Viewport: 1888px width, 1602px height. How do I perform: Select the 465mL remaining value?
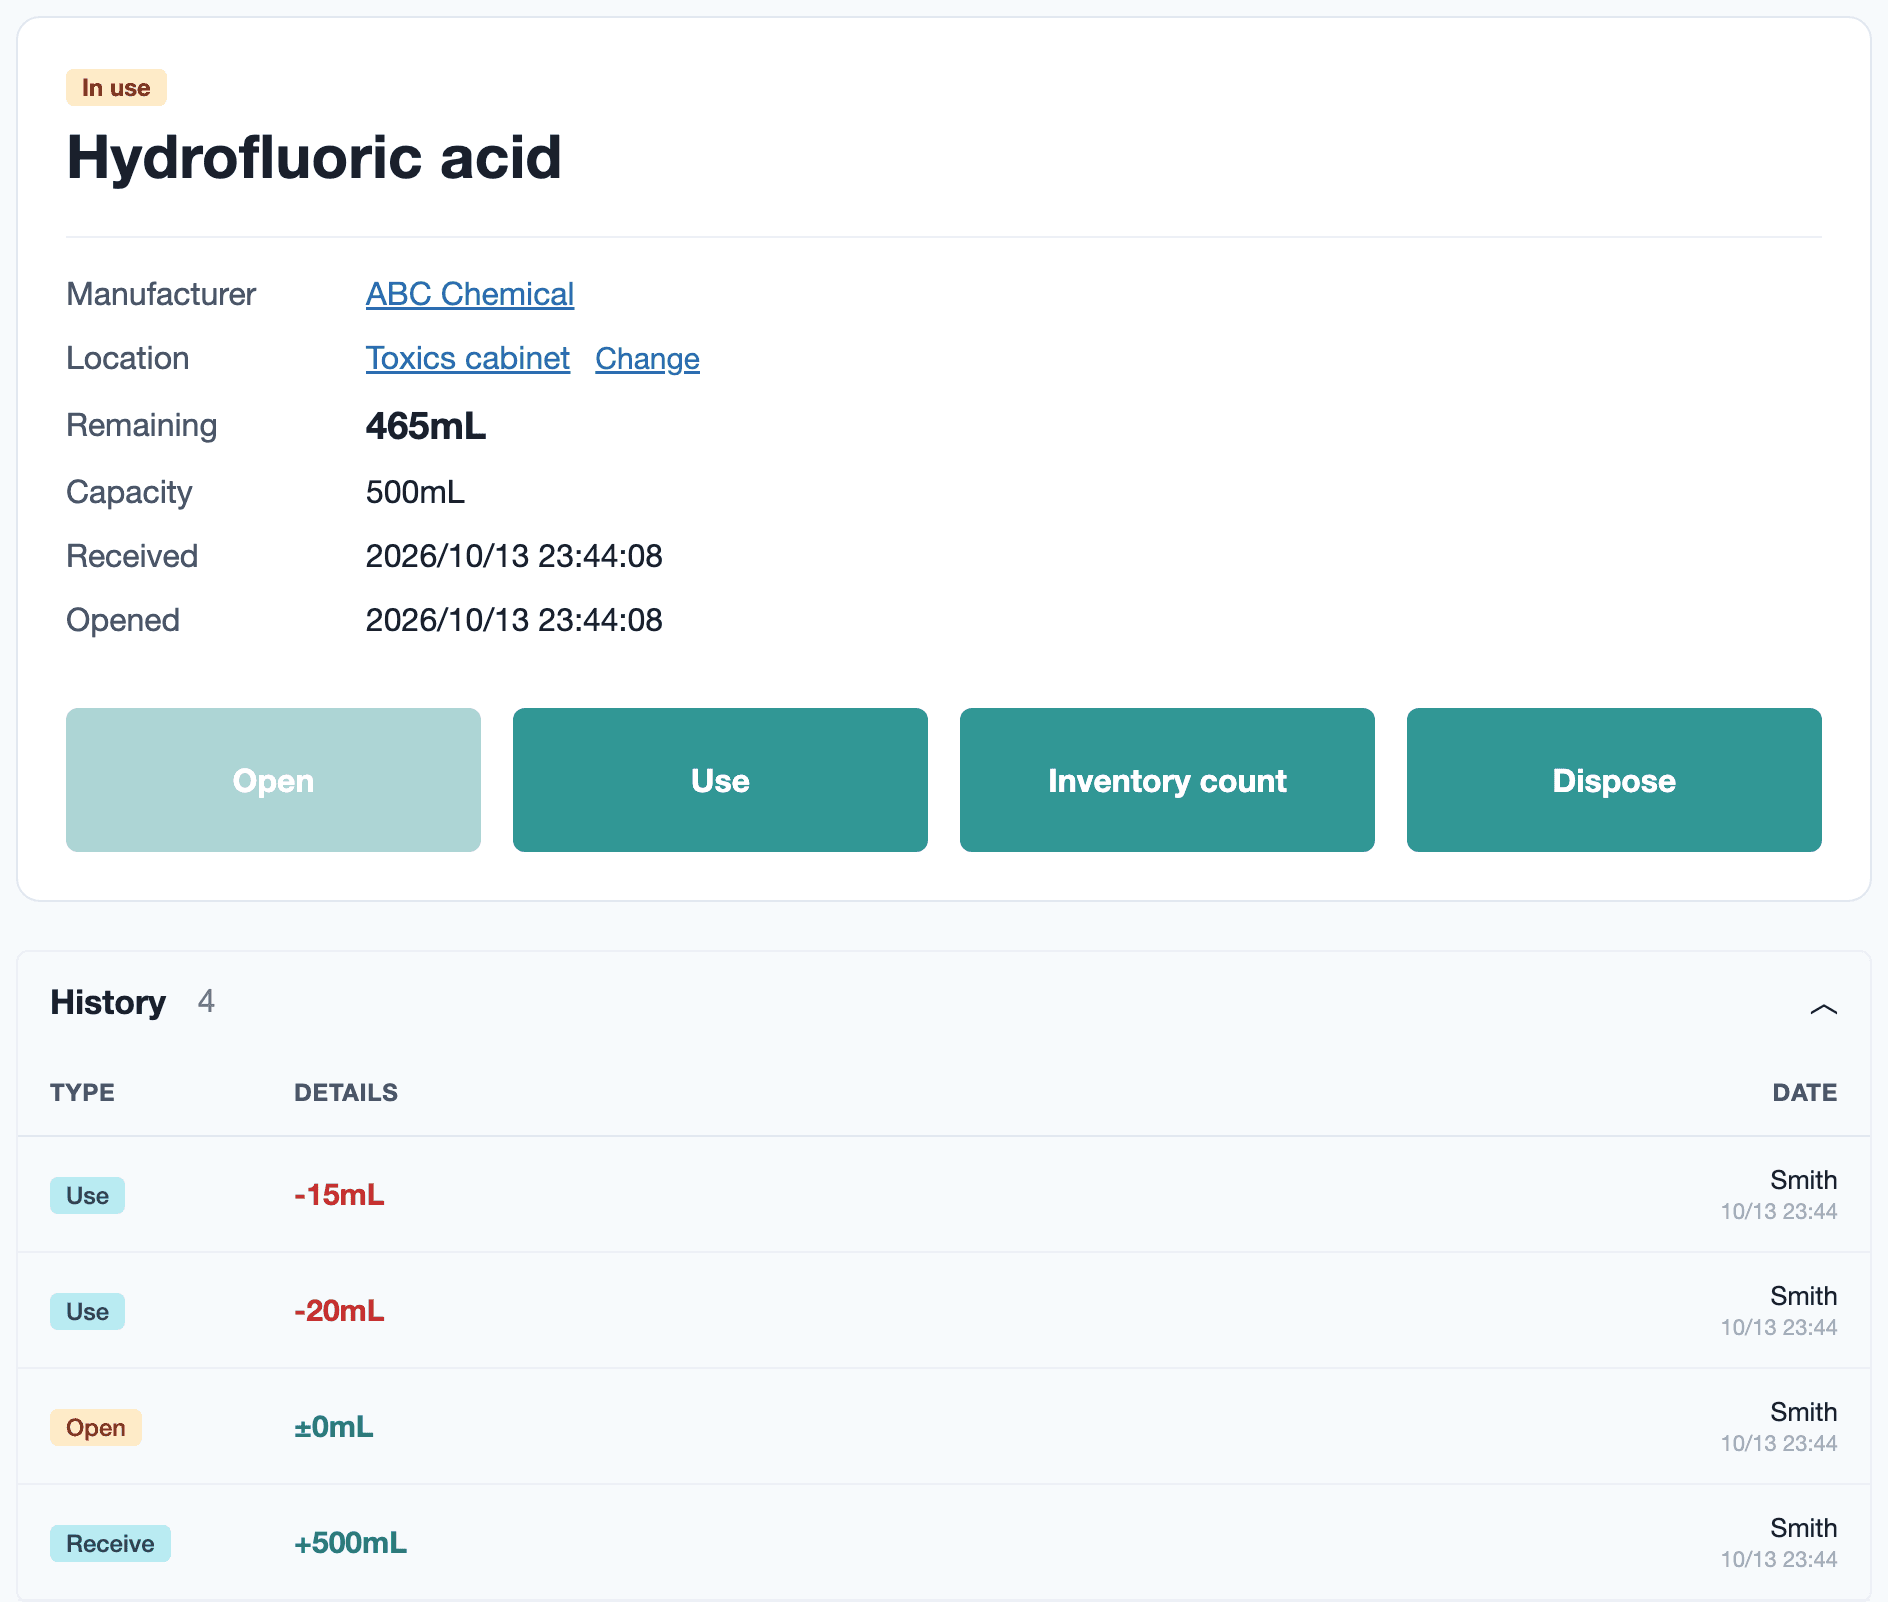tap(426, 426)
